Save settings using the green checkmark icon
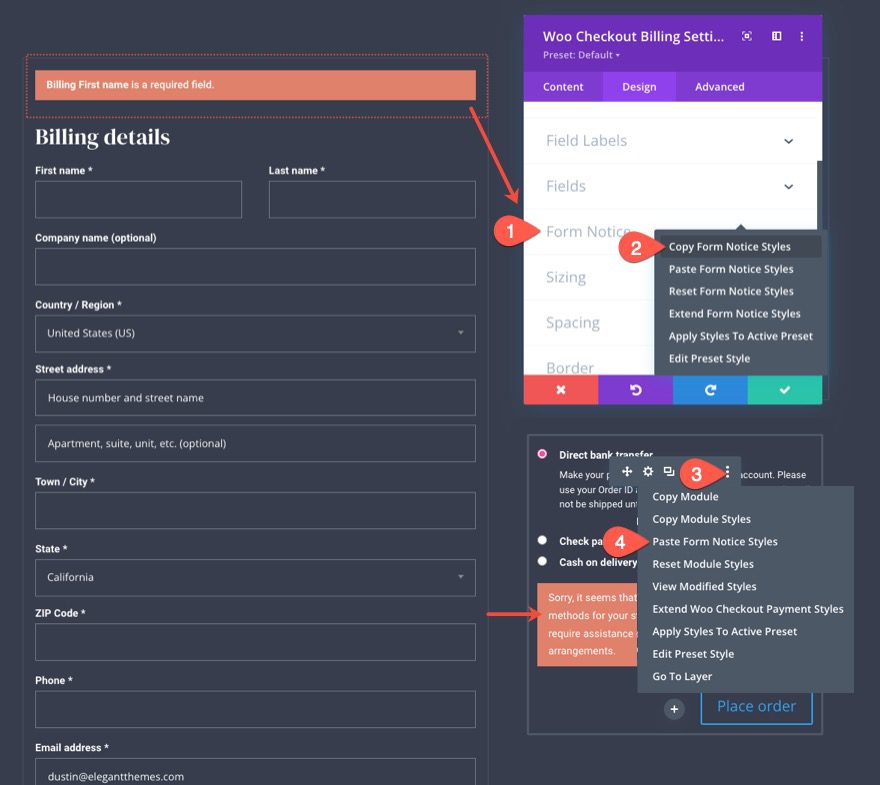Screen dimensions: 880x785 click(x=785, y=391)
